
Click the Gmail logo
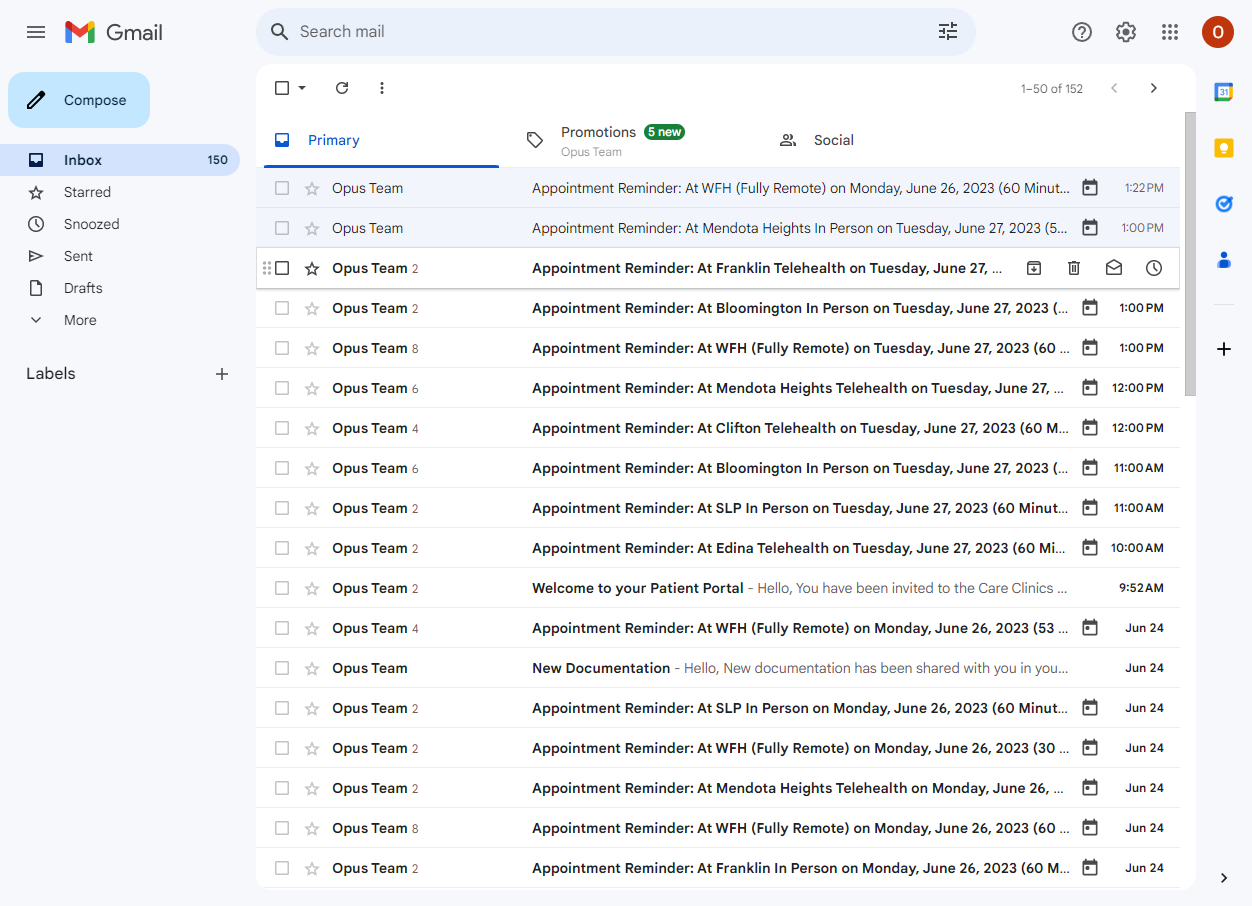coord(113,32)
